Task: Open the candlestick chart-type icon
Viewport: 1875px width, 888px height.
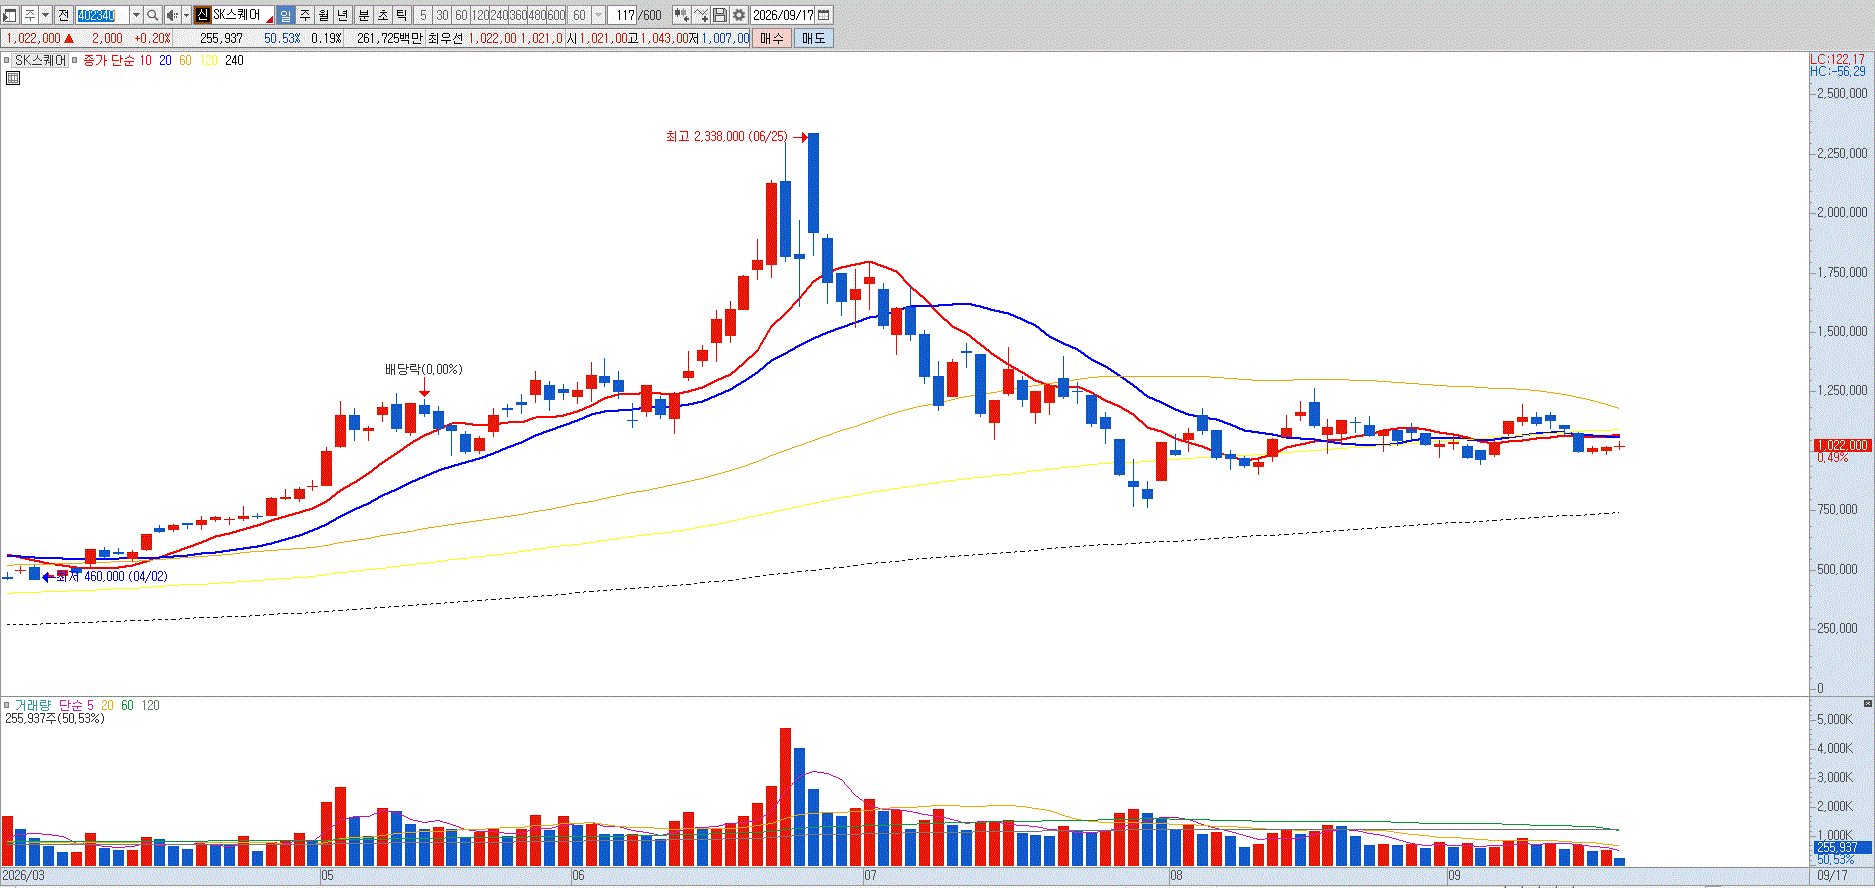Action: pos(681,15)
